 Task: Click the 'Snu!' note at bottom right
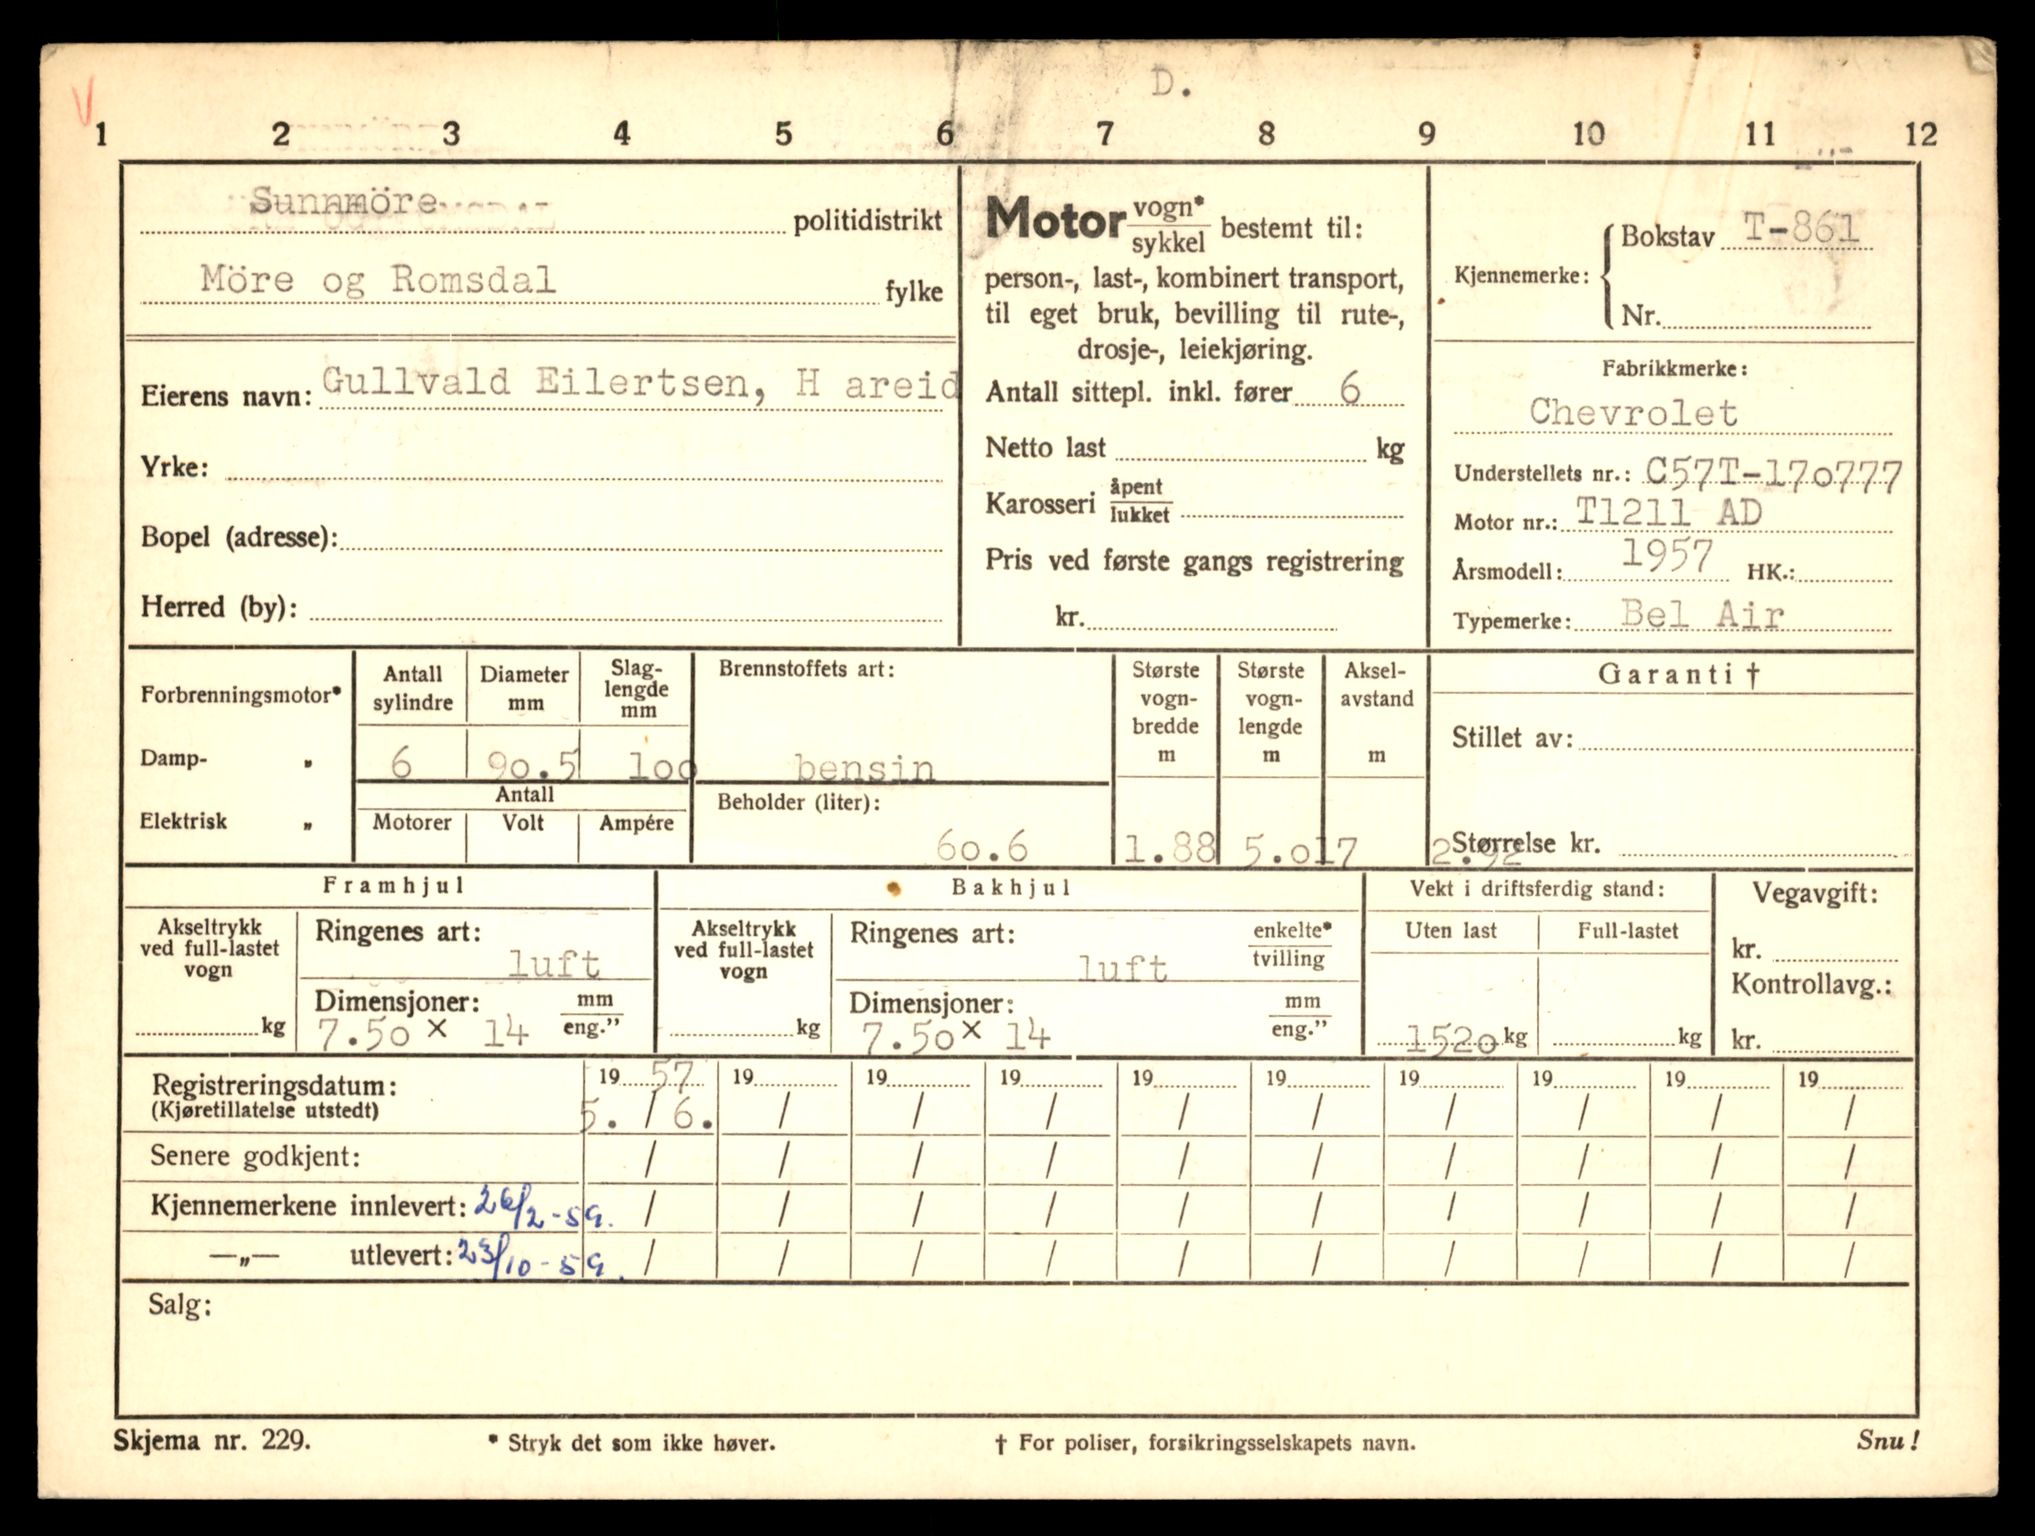click(1888, 1440)
